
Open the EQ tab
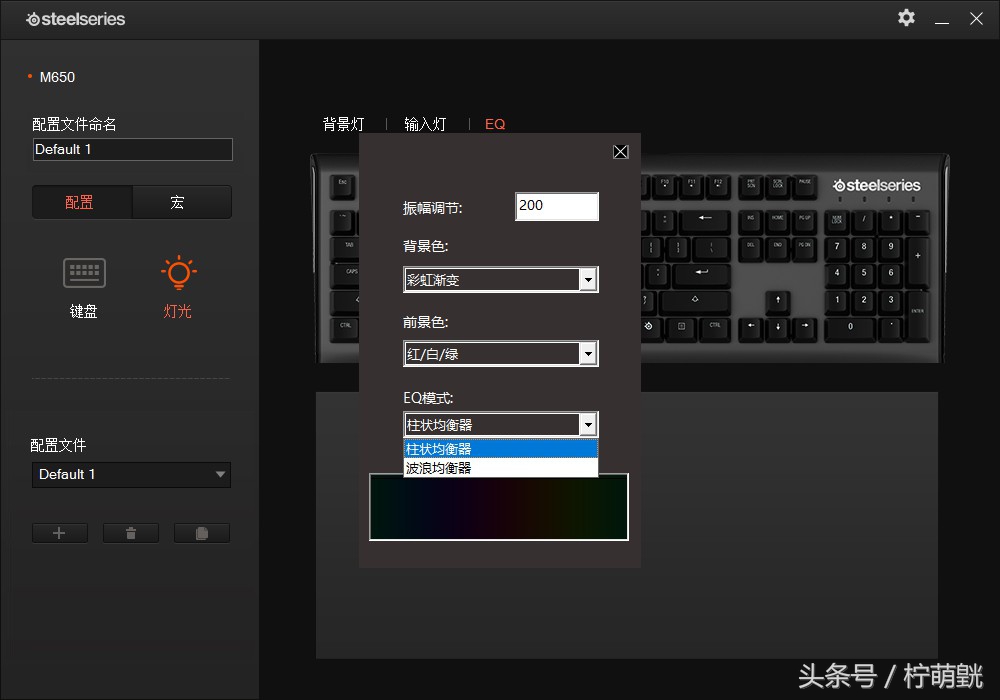(494, 124)
